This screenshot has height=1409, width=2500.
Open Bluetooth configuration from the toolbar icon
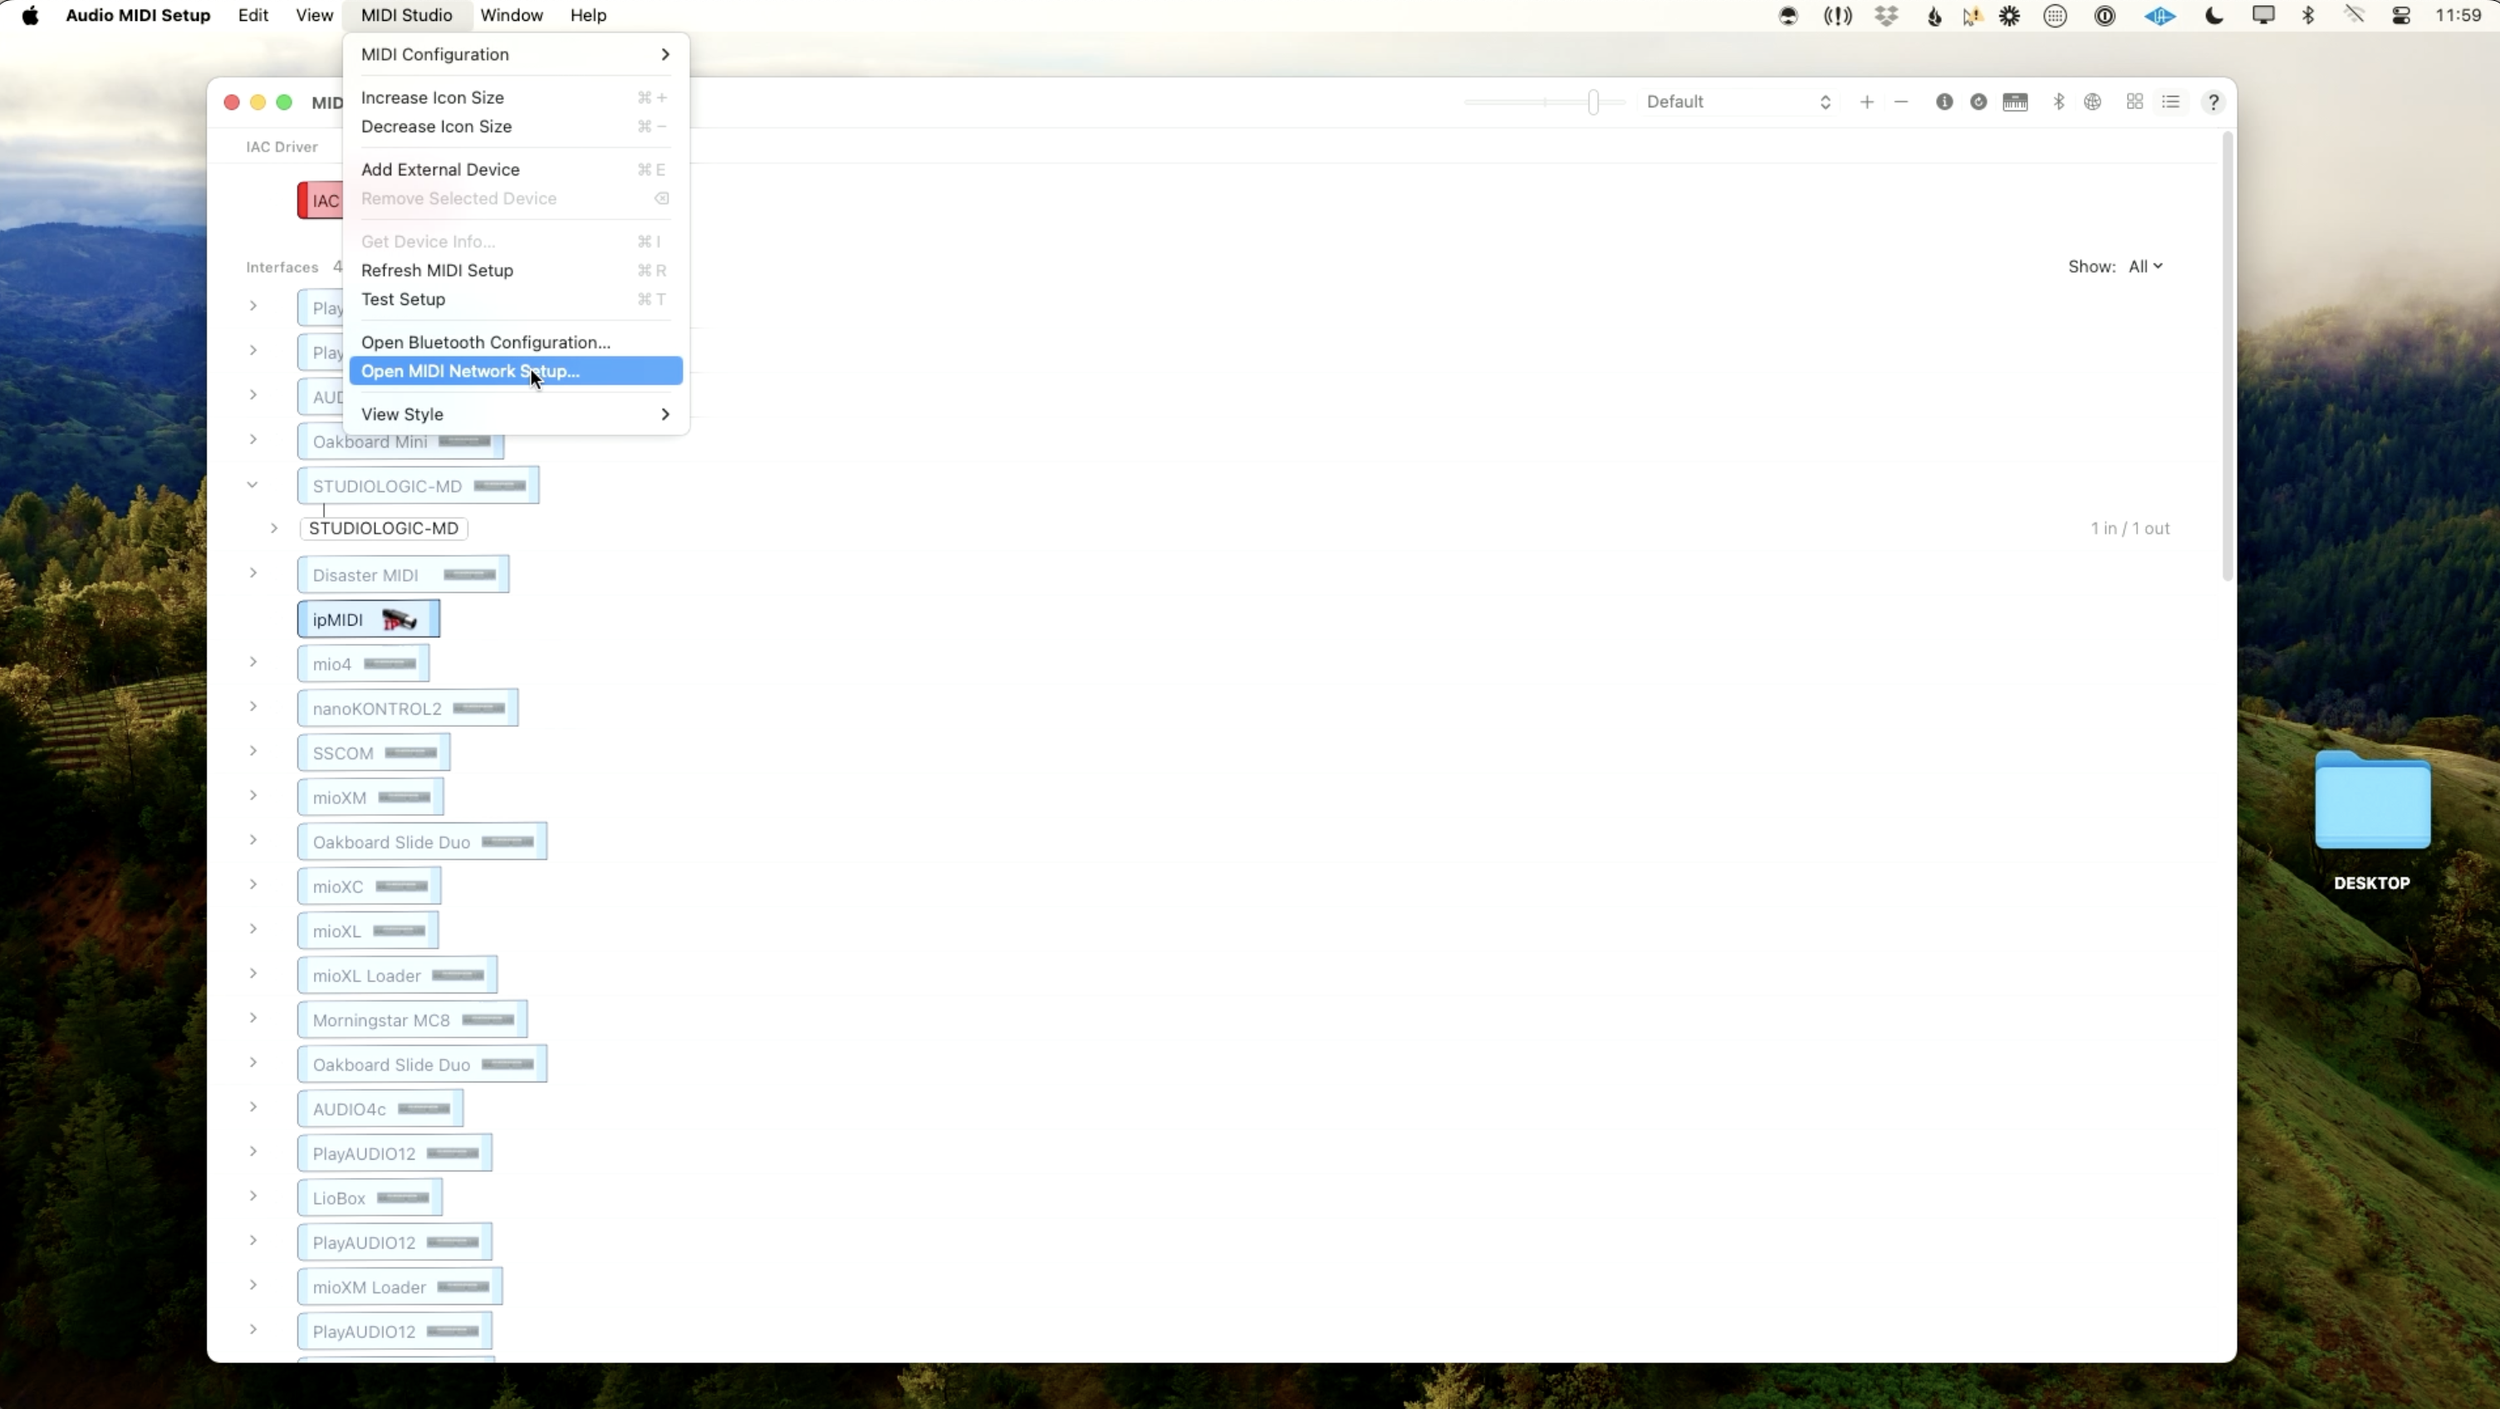point(2058,102)
